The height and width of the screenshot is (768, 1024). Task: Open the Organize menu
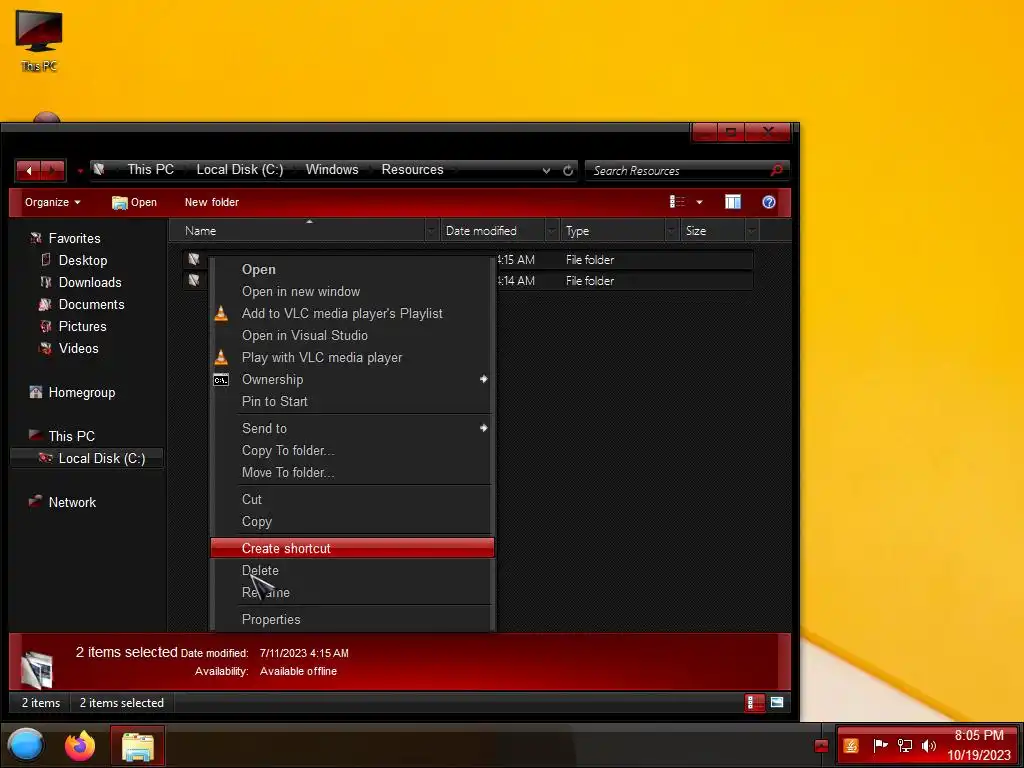click(52, 202)
